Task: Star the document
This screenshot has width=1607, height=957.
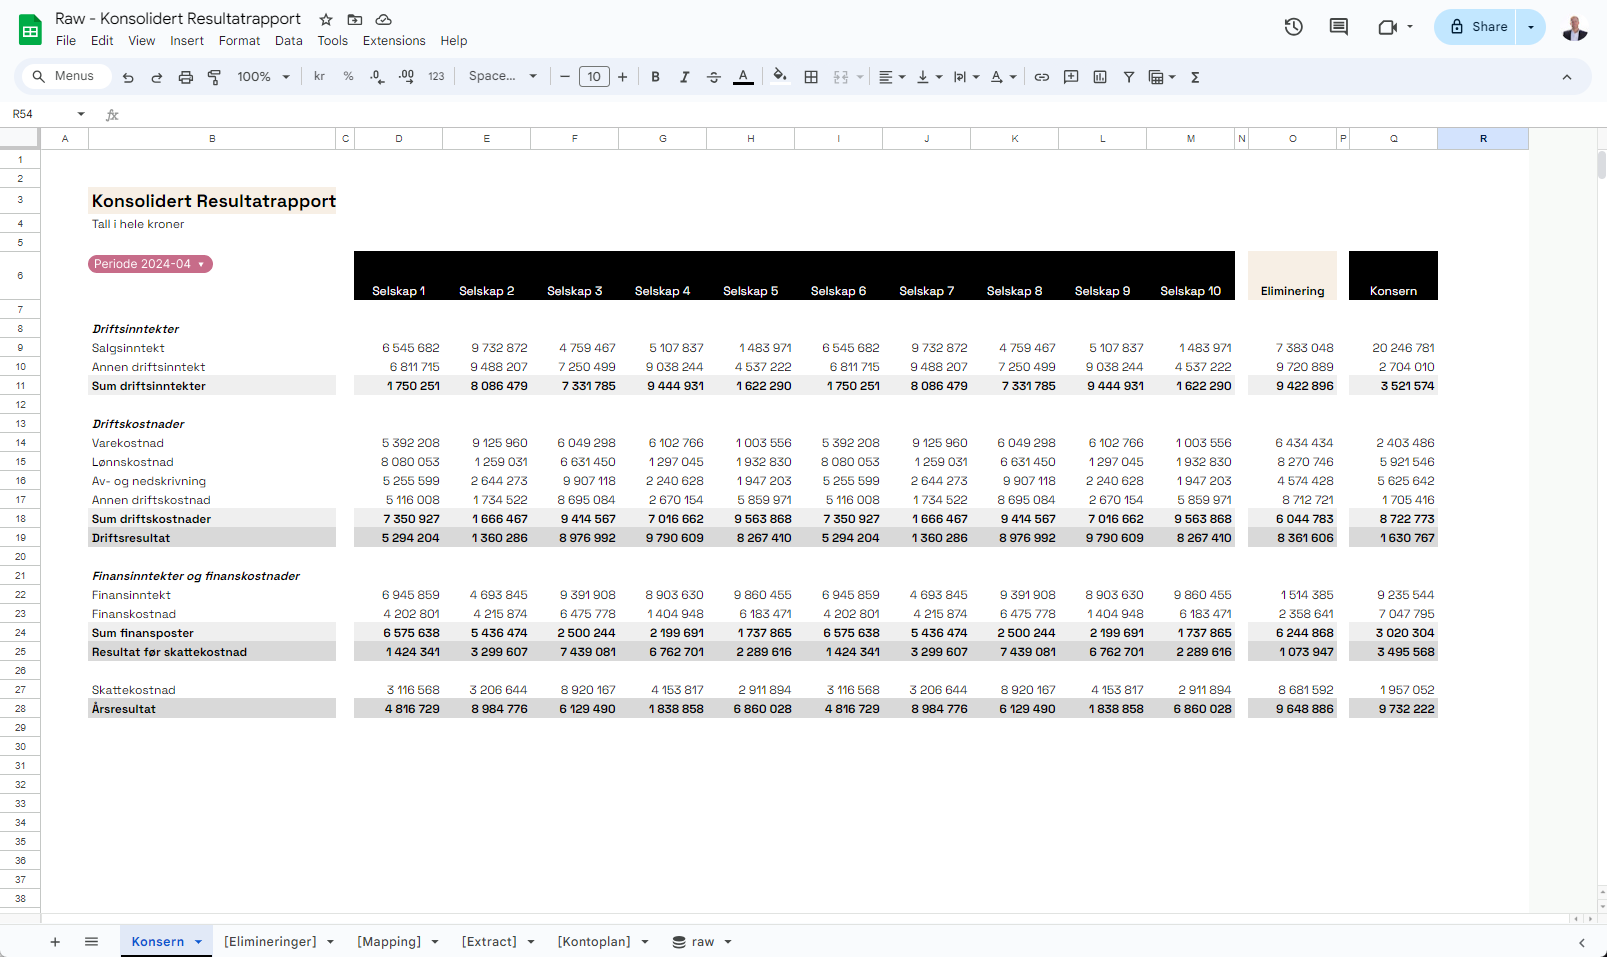Action: coord(326,19)
